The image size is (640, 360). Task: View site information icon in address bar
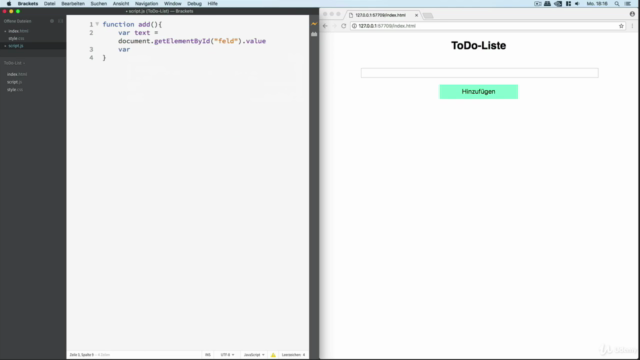[x=354, y=26]
